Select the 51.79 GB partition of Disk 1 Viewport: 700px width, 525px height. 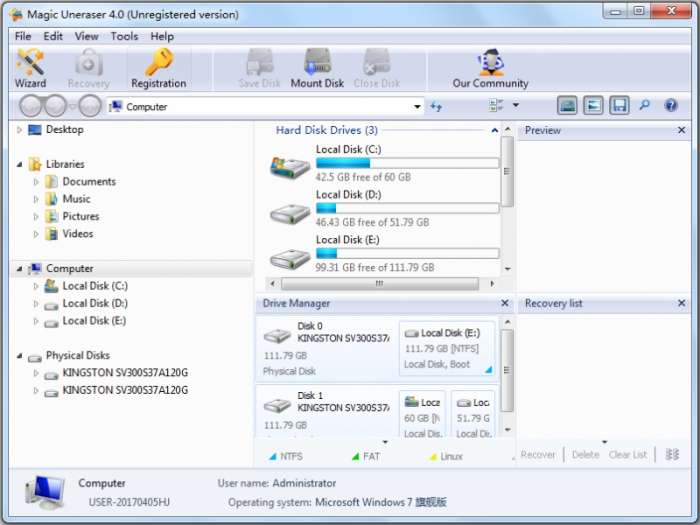pyautogui.click(x=473, y=414)
